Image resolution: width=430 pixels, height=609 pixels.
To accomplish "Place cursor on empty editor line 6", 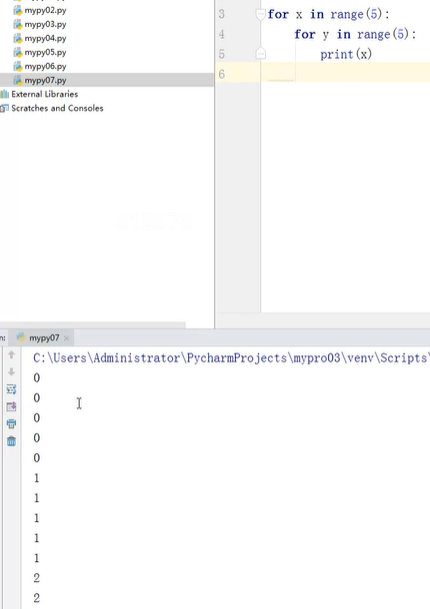I will [x=346, y=73].
